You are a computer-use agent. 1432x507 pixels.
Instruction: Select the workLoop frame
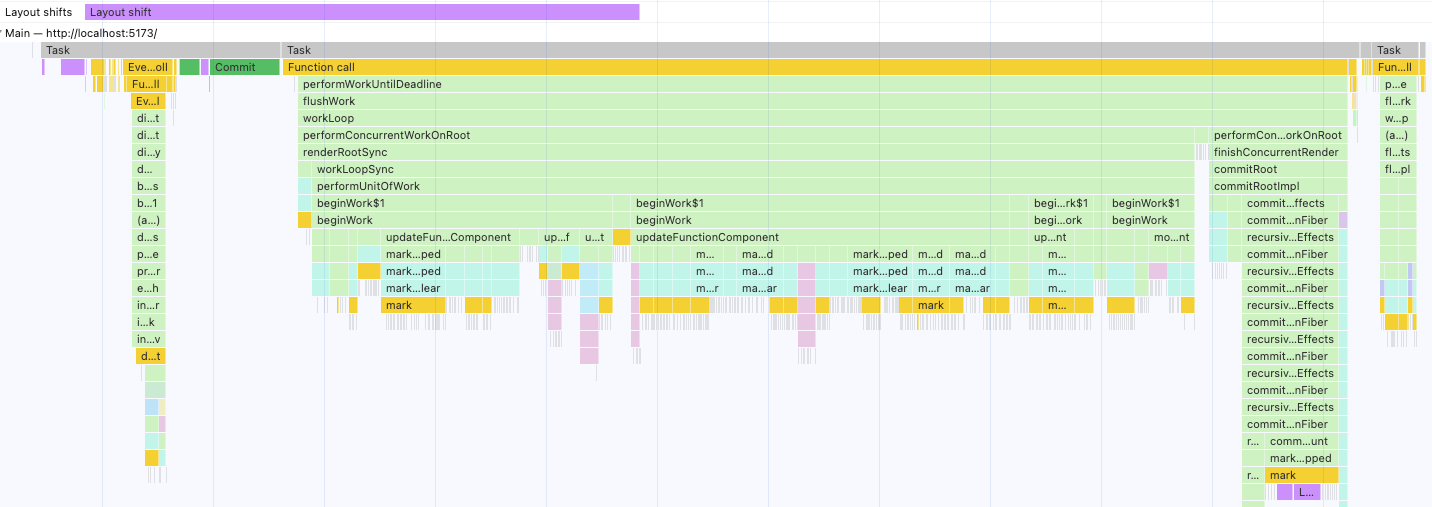click(824, 118)
